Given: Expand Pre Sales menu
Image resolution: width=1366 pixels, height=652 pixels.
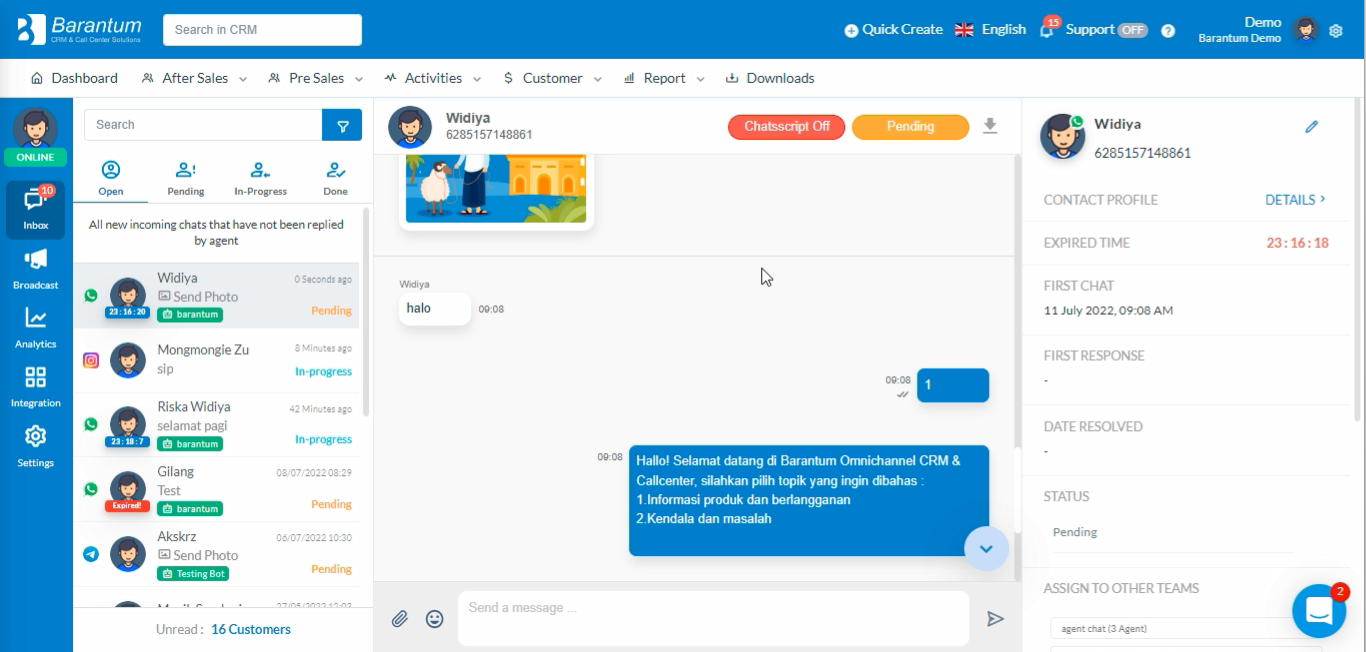Looking at the screenshot, I should [x=314, y=78].
